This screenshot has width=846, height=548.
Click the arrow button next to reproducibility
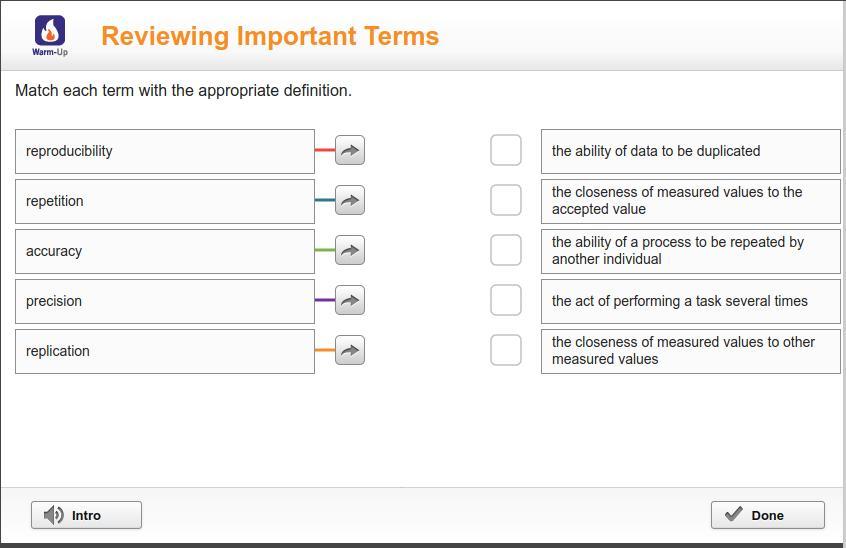(x=349, y=151)
